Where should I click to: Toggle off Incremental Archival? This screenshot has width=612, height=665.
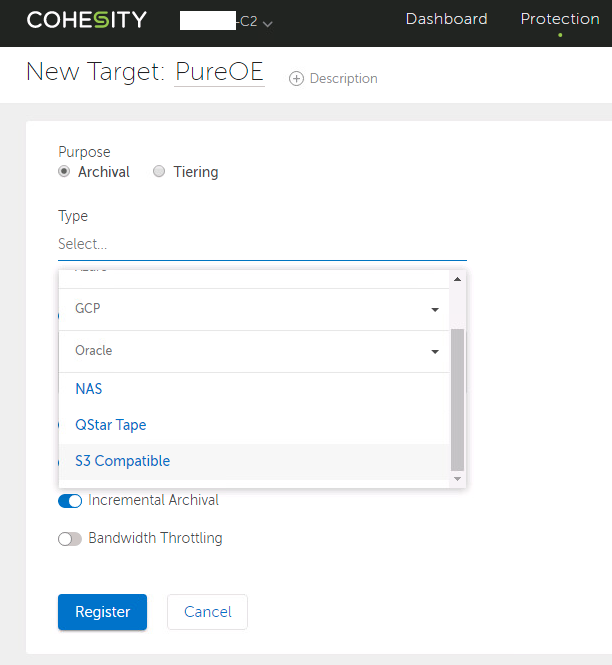click(x=70, y=501)
